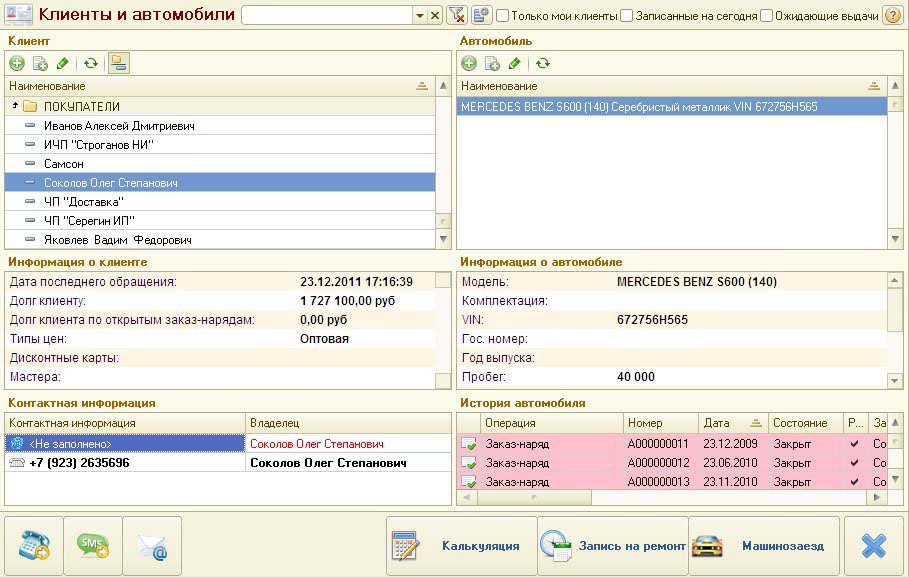The image size is (909, 578).
Task: Edit selected client with the pencil icon
Action: point(63,63)
